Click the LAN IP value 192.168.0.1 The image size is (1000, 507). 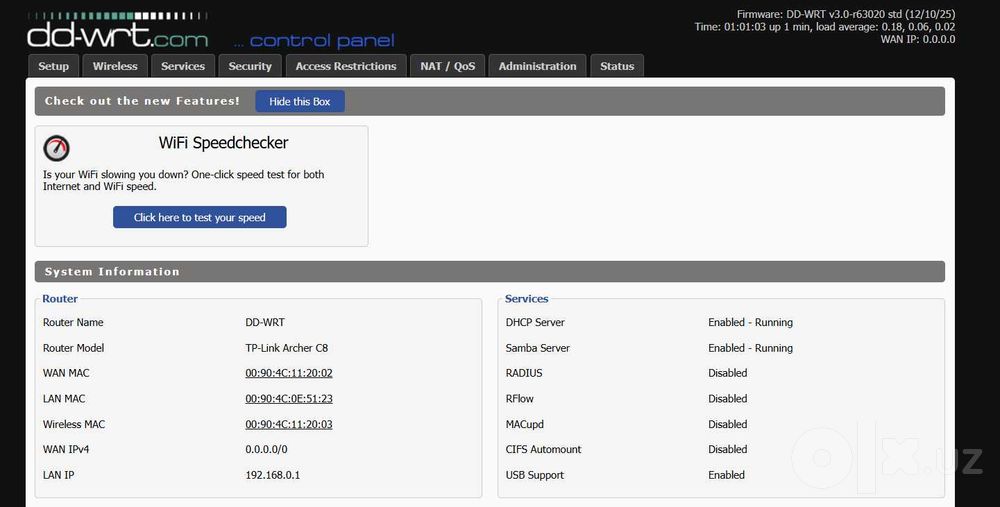point(273,474)
